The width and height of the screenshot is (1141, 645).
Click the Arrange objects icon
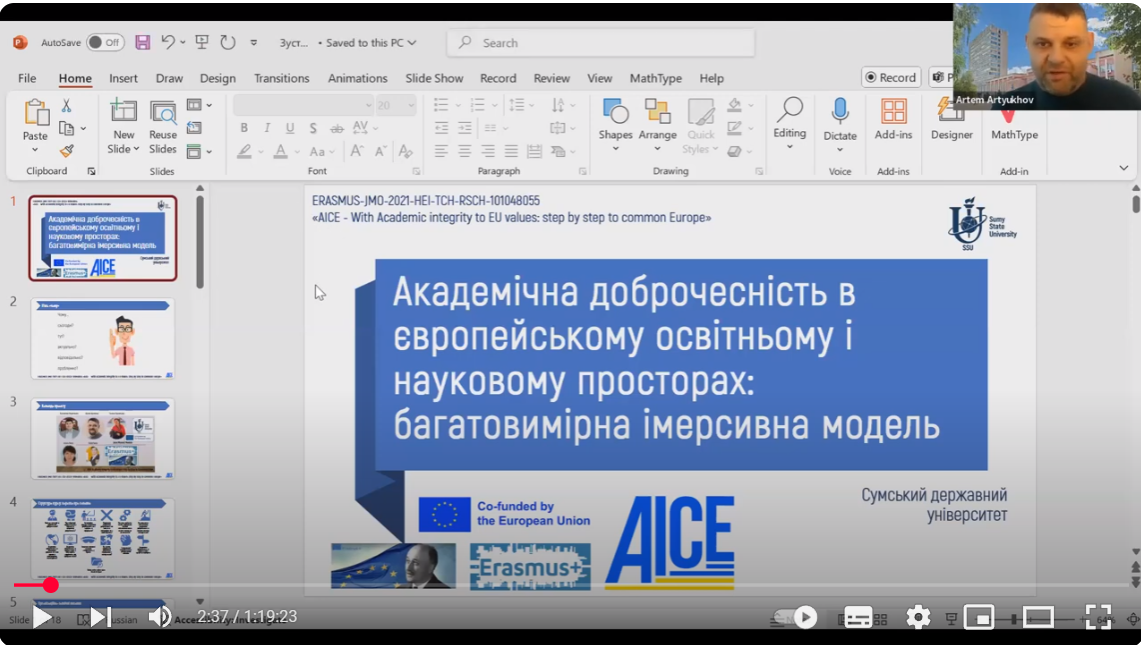coord(657,111)
